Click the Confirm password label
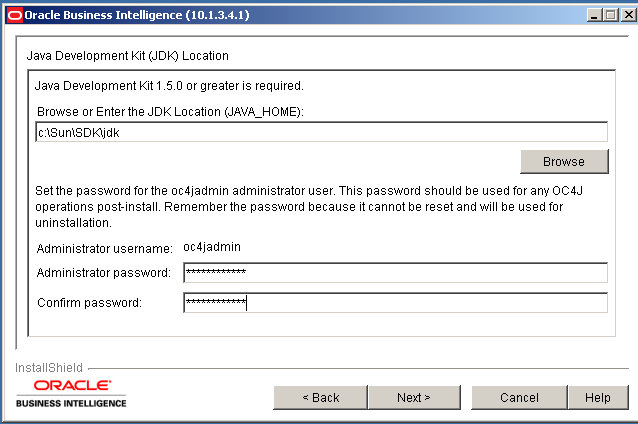 tap(89, 303)
